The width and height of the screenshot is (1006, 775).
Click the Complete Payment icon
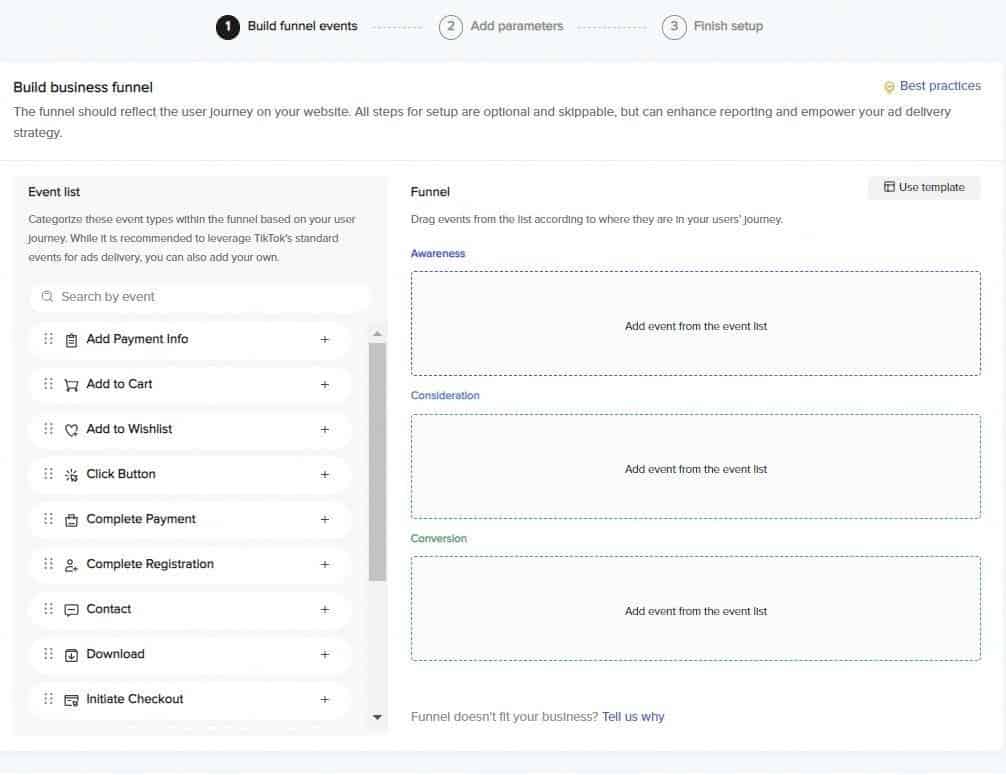point(71,520)
